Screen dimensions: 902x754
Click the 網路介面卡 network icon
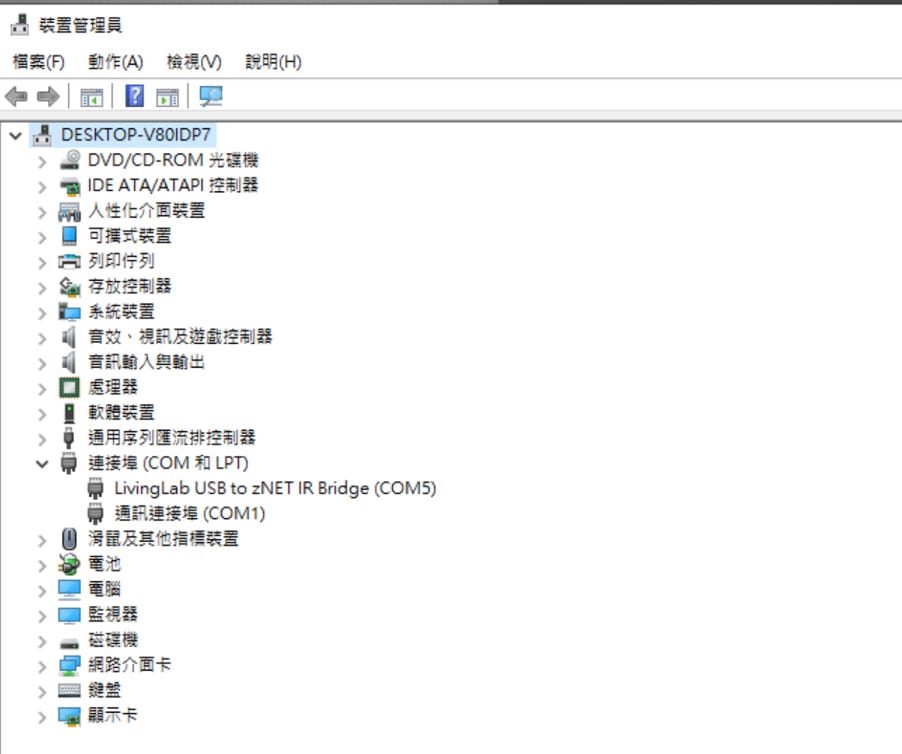pyautogui.click(x=70, y=665)
